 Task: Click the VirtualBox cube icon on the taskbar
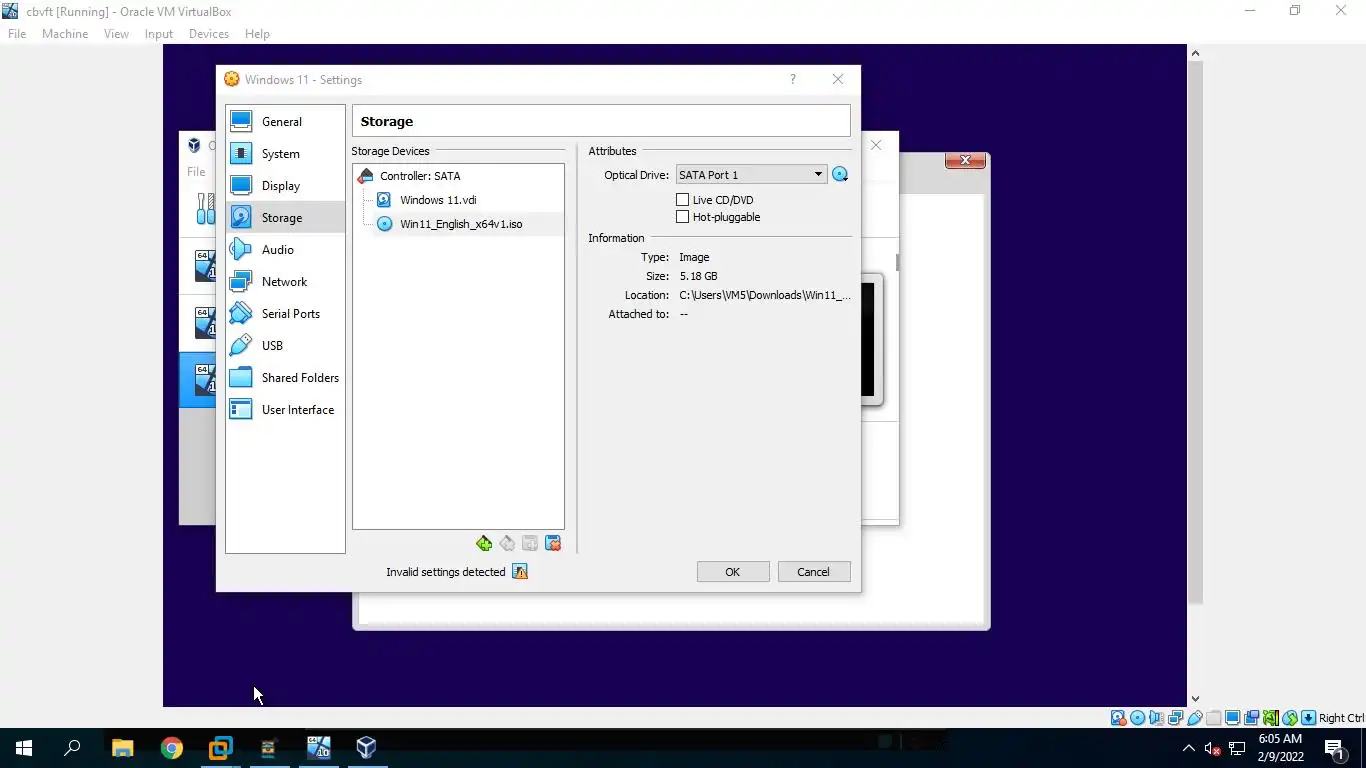(366, 747)
